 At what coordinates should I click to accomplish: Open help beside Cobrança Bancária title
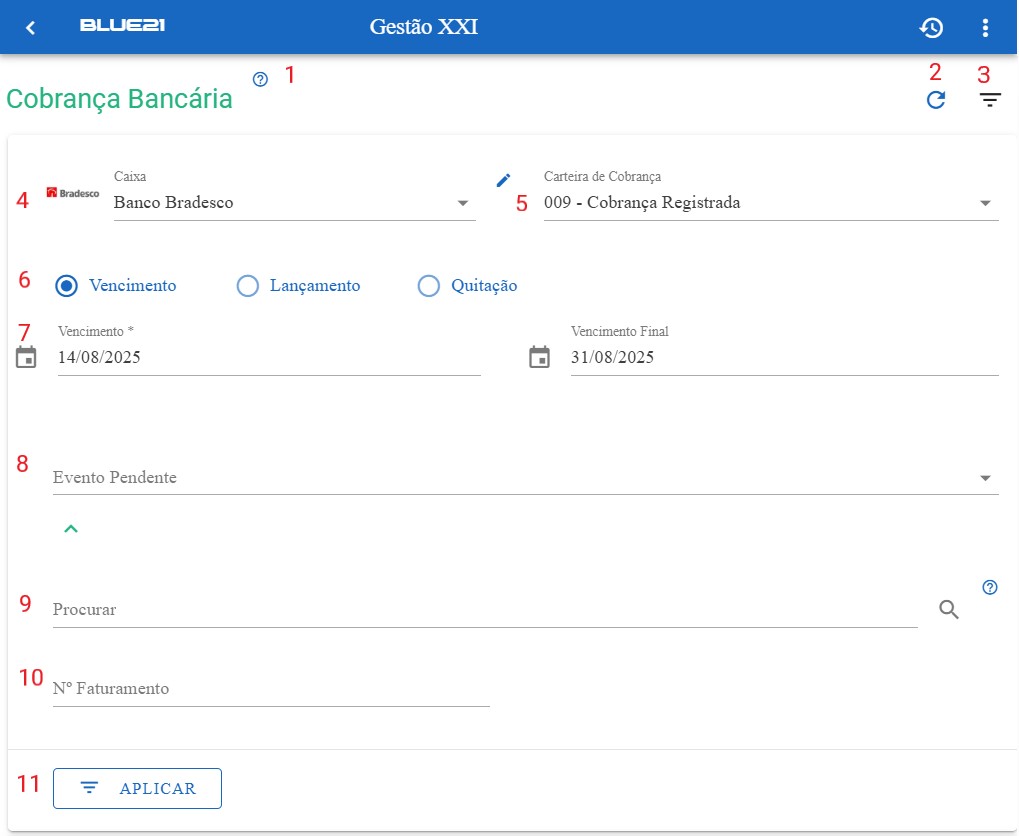click(260, 79)
